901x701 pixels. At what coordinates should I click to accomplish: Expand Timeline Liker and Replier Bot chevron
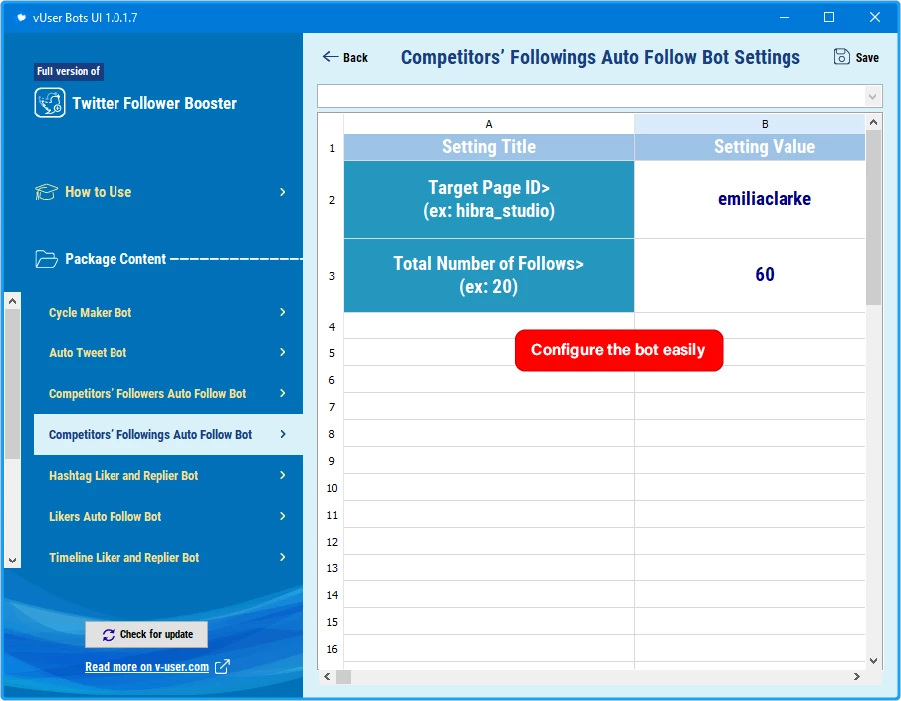point(282,557)
